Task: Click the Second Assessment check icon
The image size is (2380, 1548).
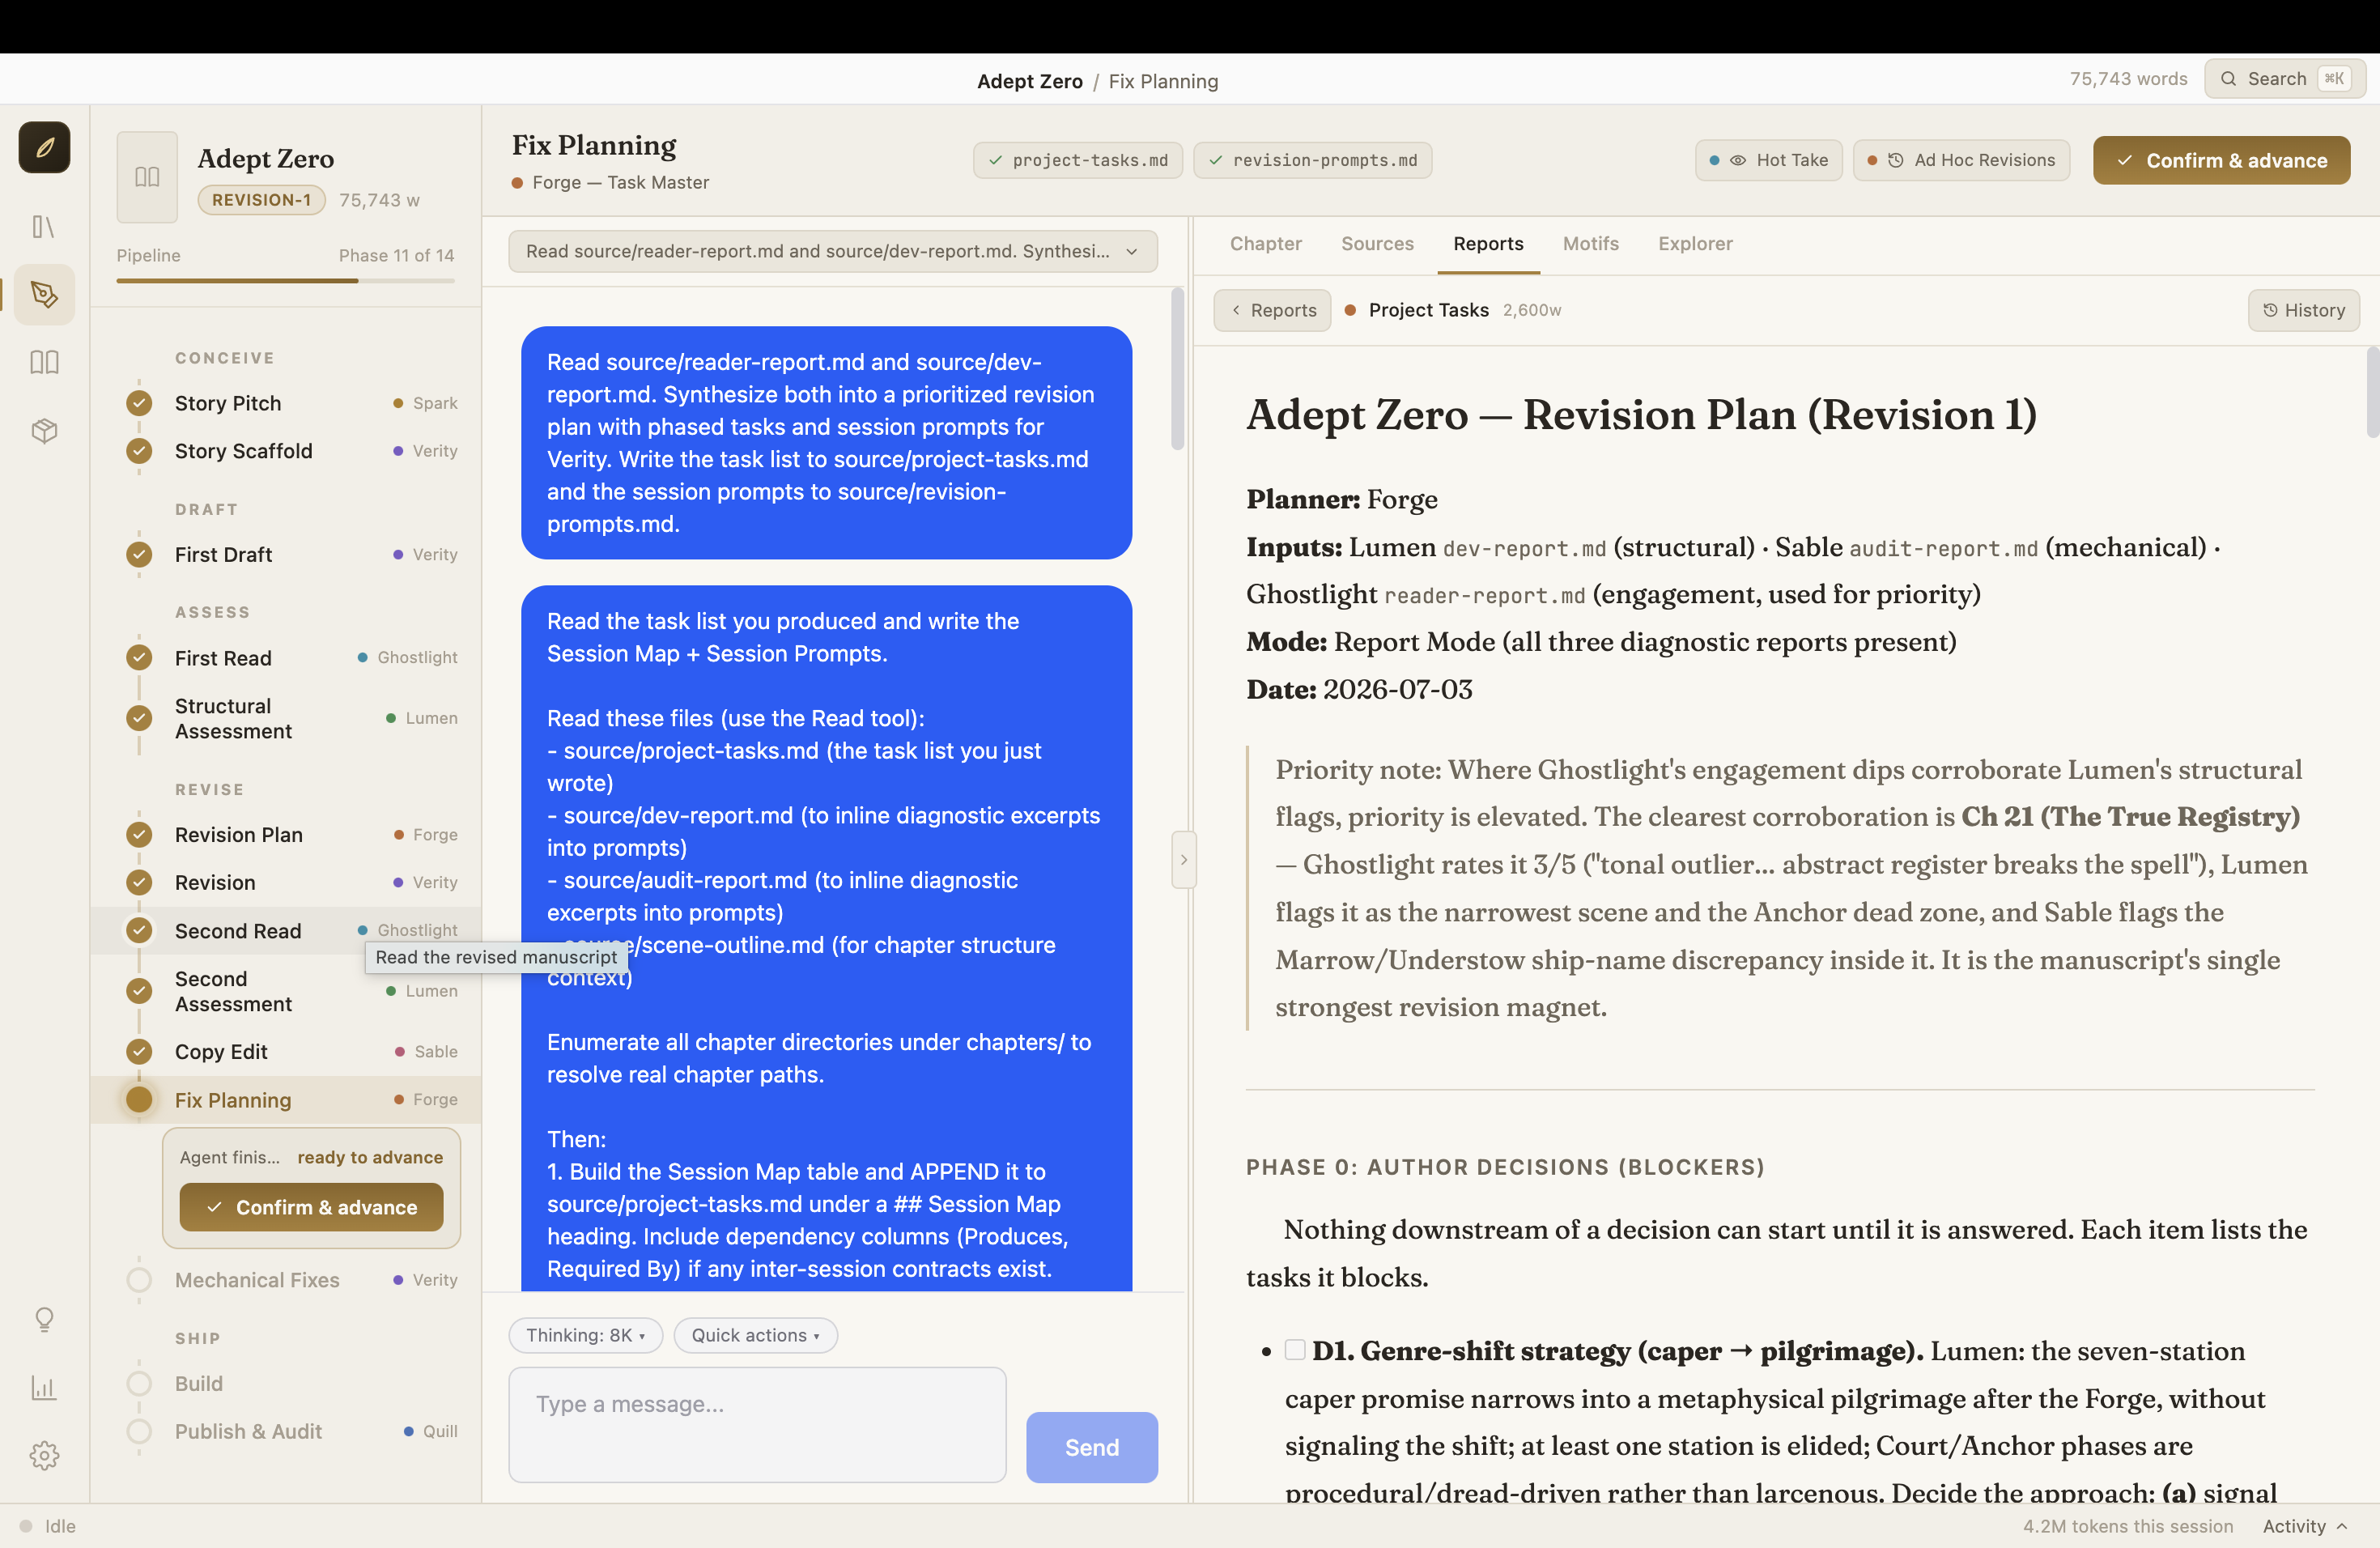Action: click(x=139, y=991)
